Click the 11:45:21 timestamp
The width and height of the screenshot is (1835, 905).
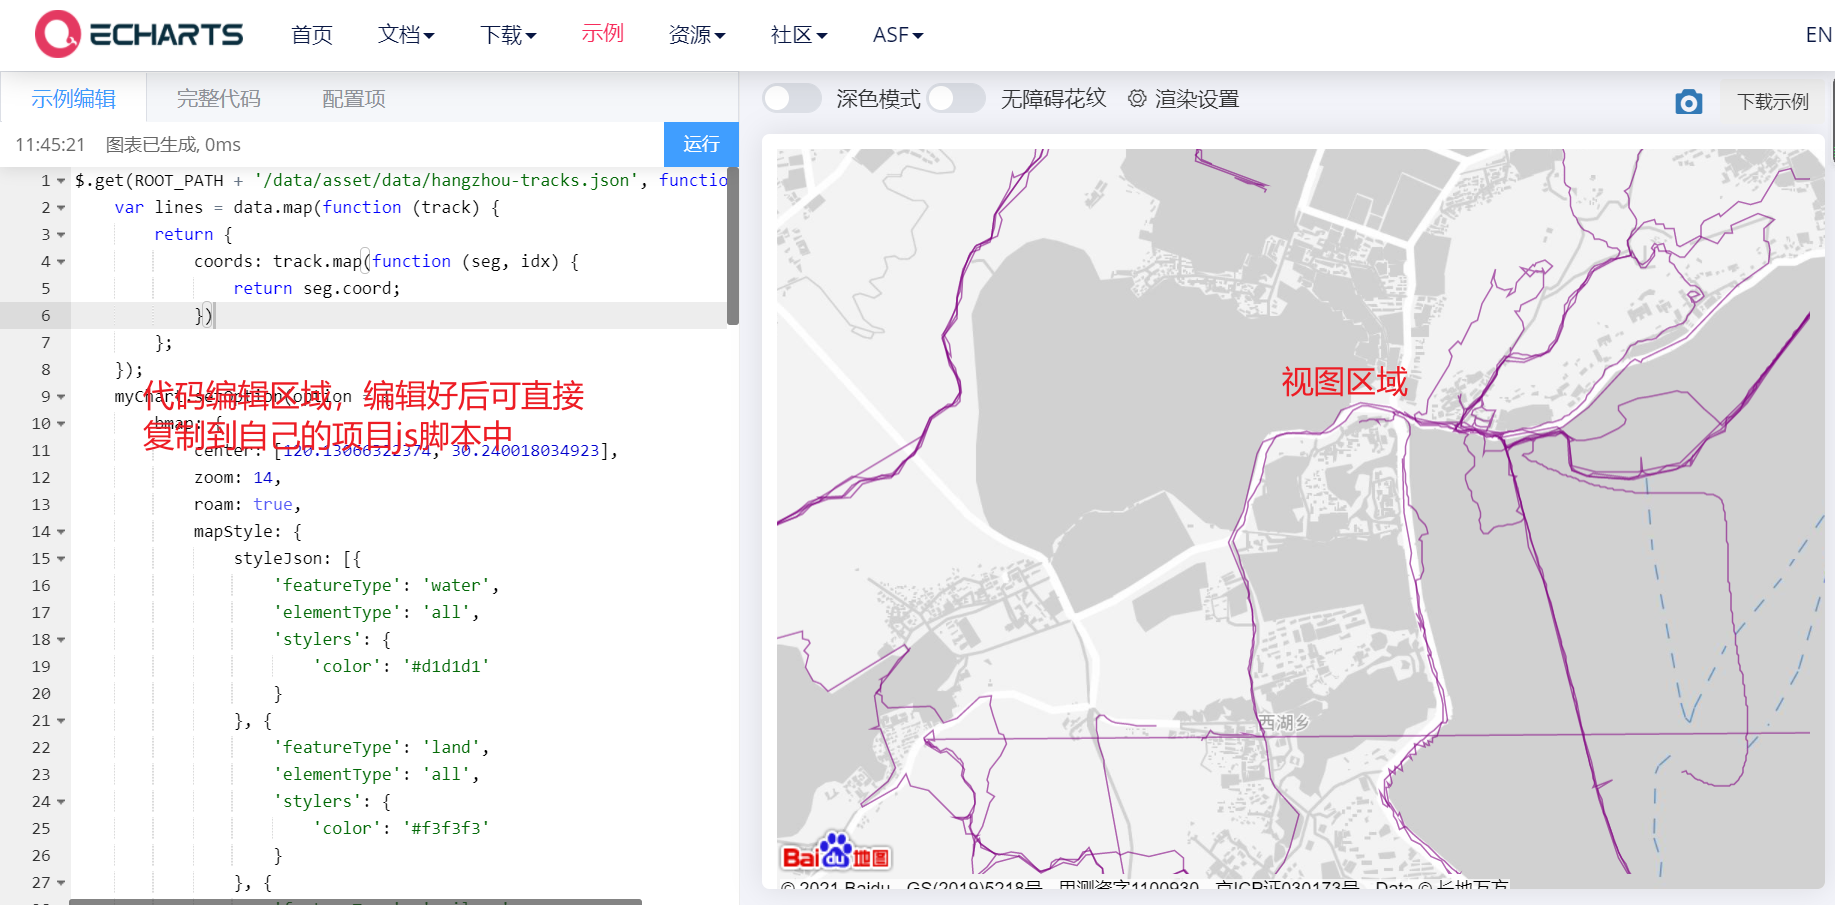click(x=50, y=145)
